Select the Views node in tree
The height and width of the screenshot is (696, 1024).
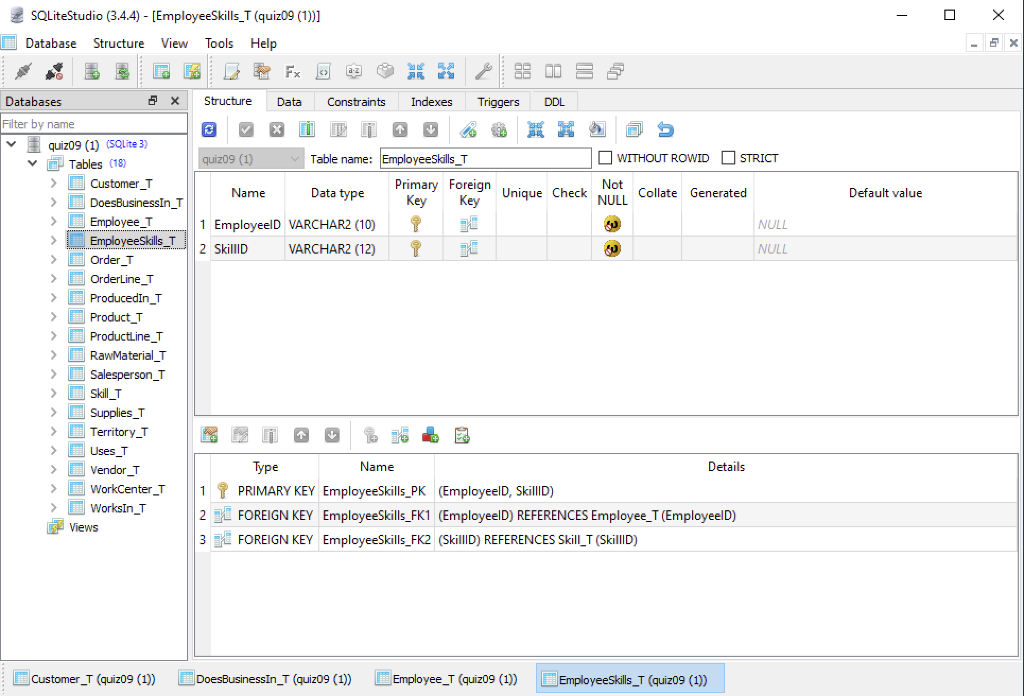pyautogui.click(x=84, y=527)
